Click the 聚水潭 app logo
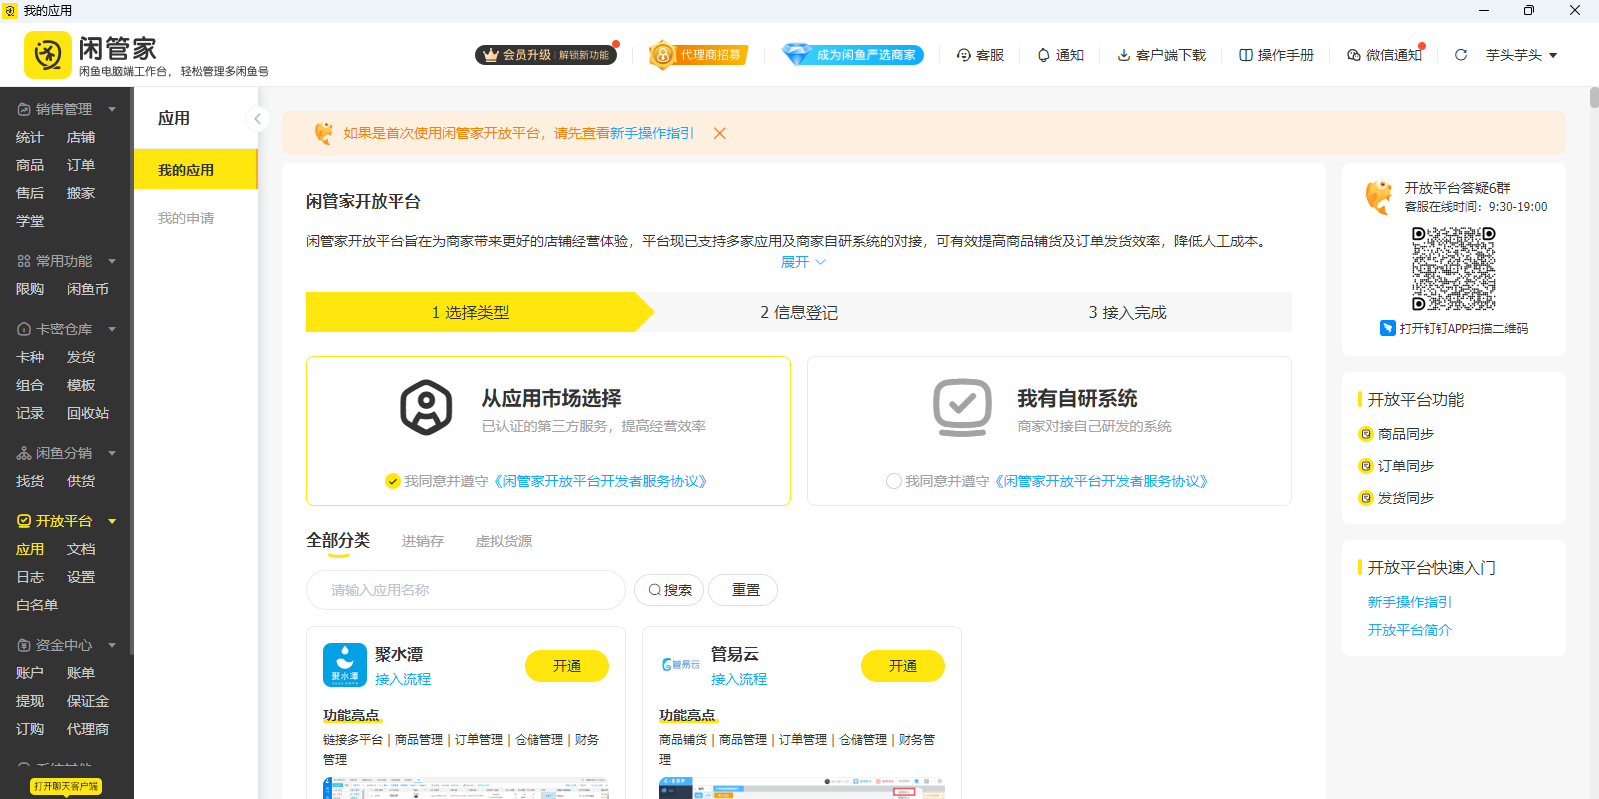Viewport: 1599px width, 799px height. 345,665
